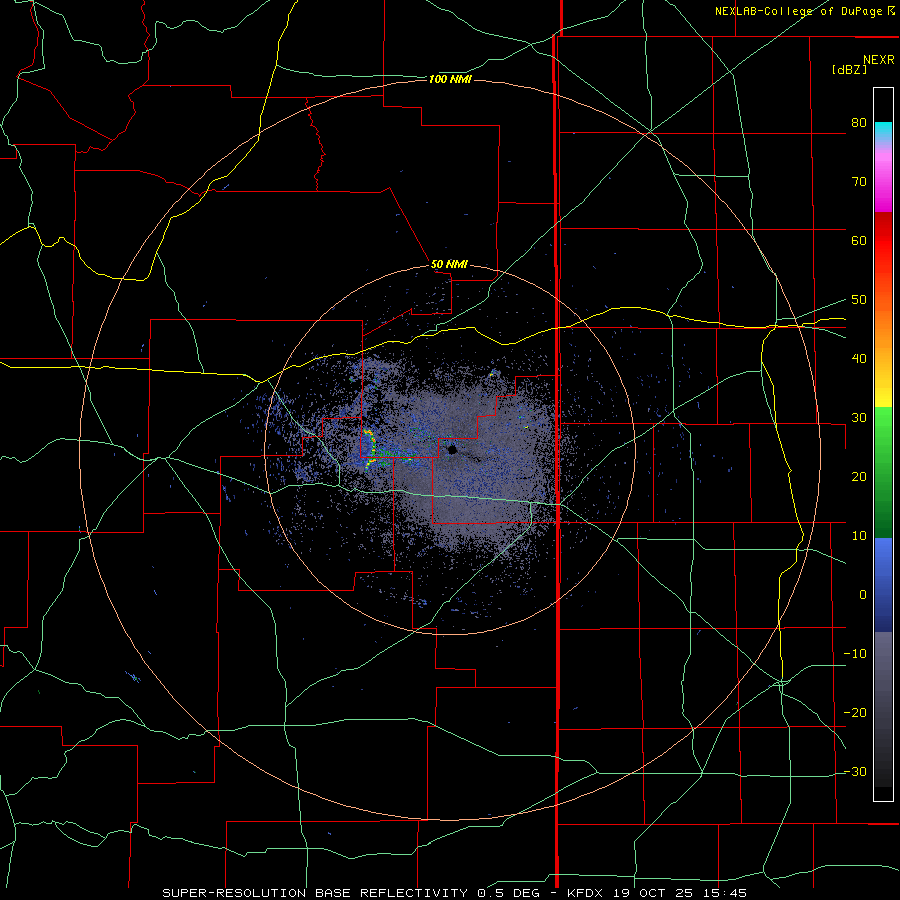Click the 0 dBZ legend value
This screenshot has width=900, height=900.
[863, 595]
